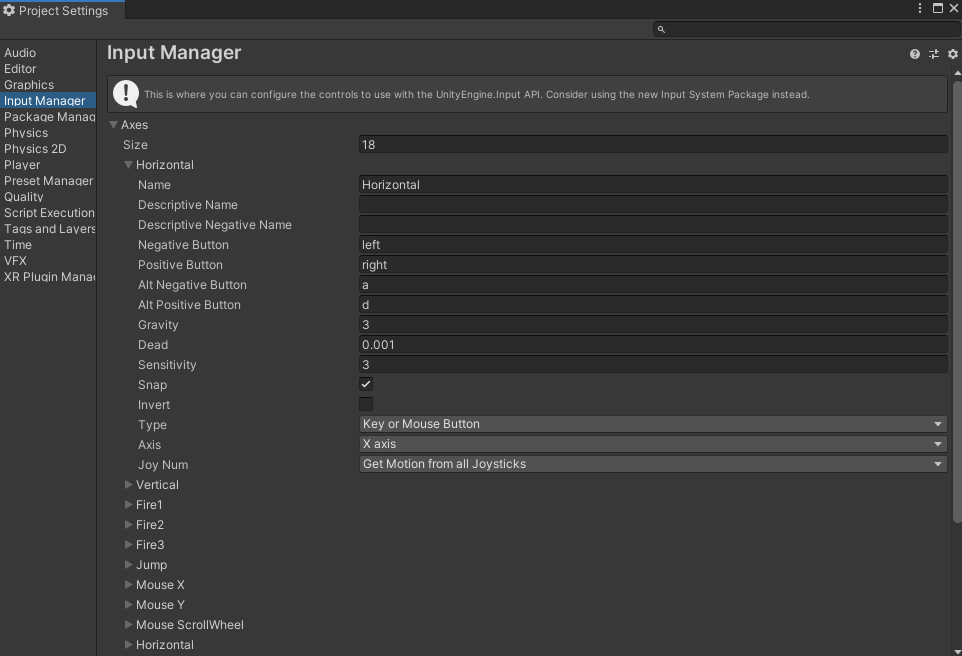This screenshot has width=962, height=656.
Task: Open the Input Manager help documentation icon
Action: click(915, 54)
